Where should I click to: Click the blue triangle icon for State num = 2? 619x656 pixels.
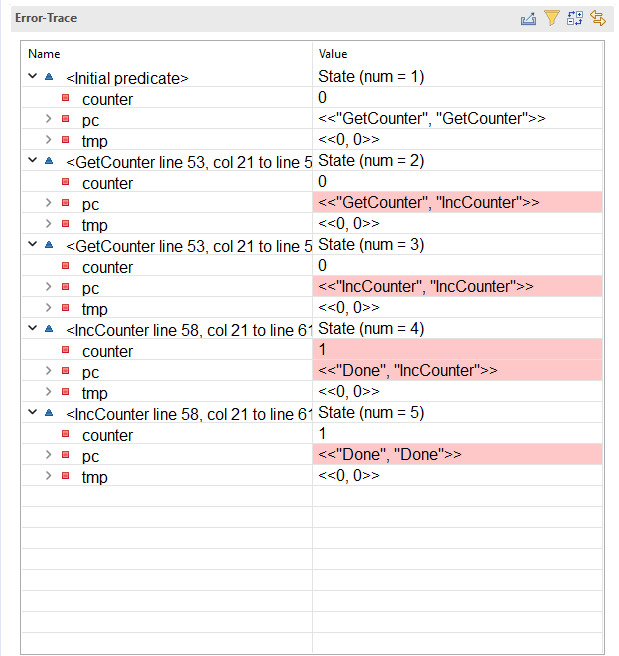[49, 161]
